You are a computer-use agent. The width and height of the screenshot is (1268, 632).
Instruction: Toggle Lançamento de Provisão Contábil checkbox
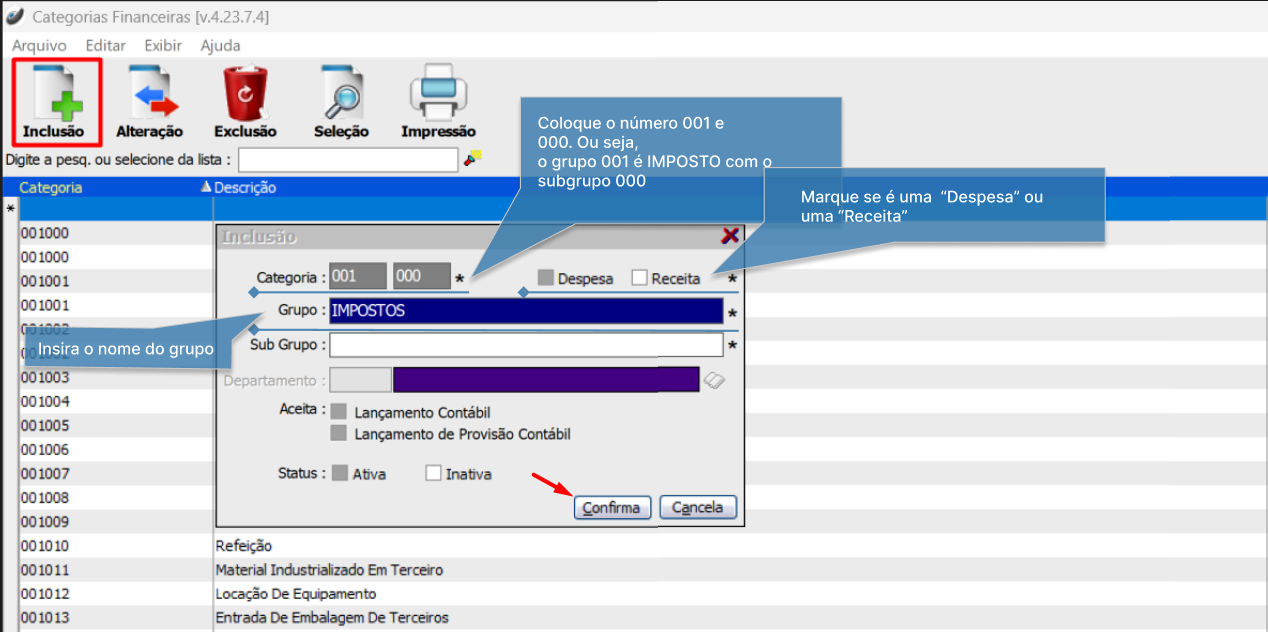coord(339,433)
